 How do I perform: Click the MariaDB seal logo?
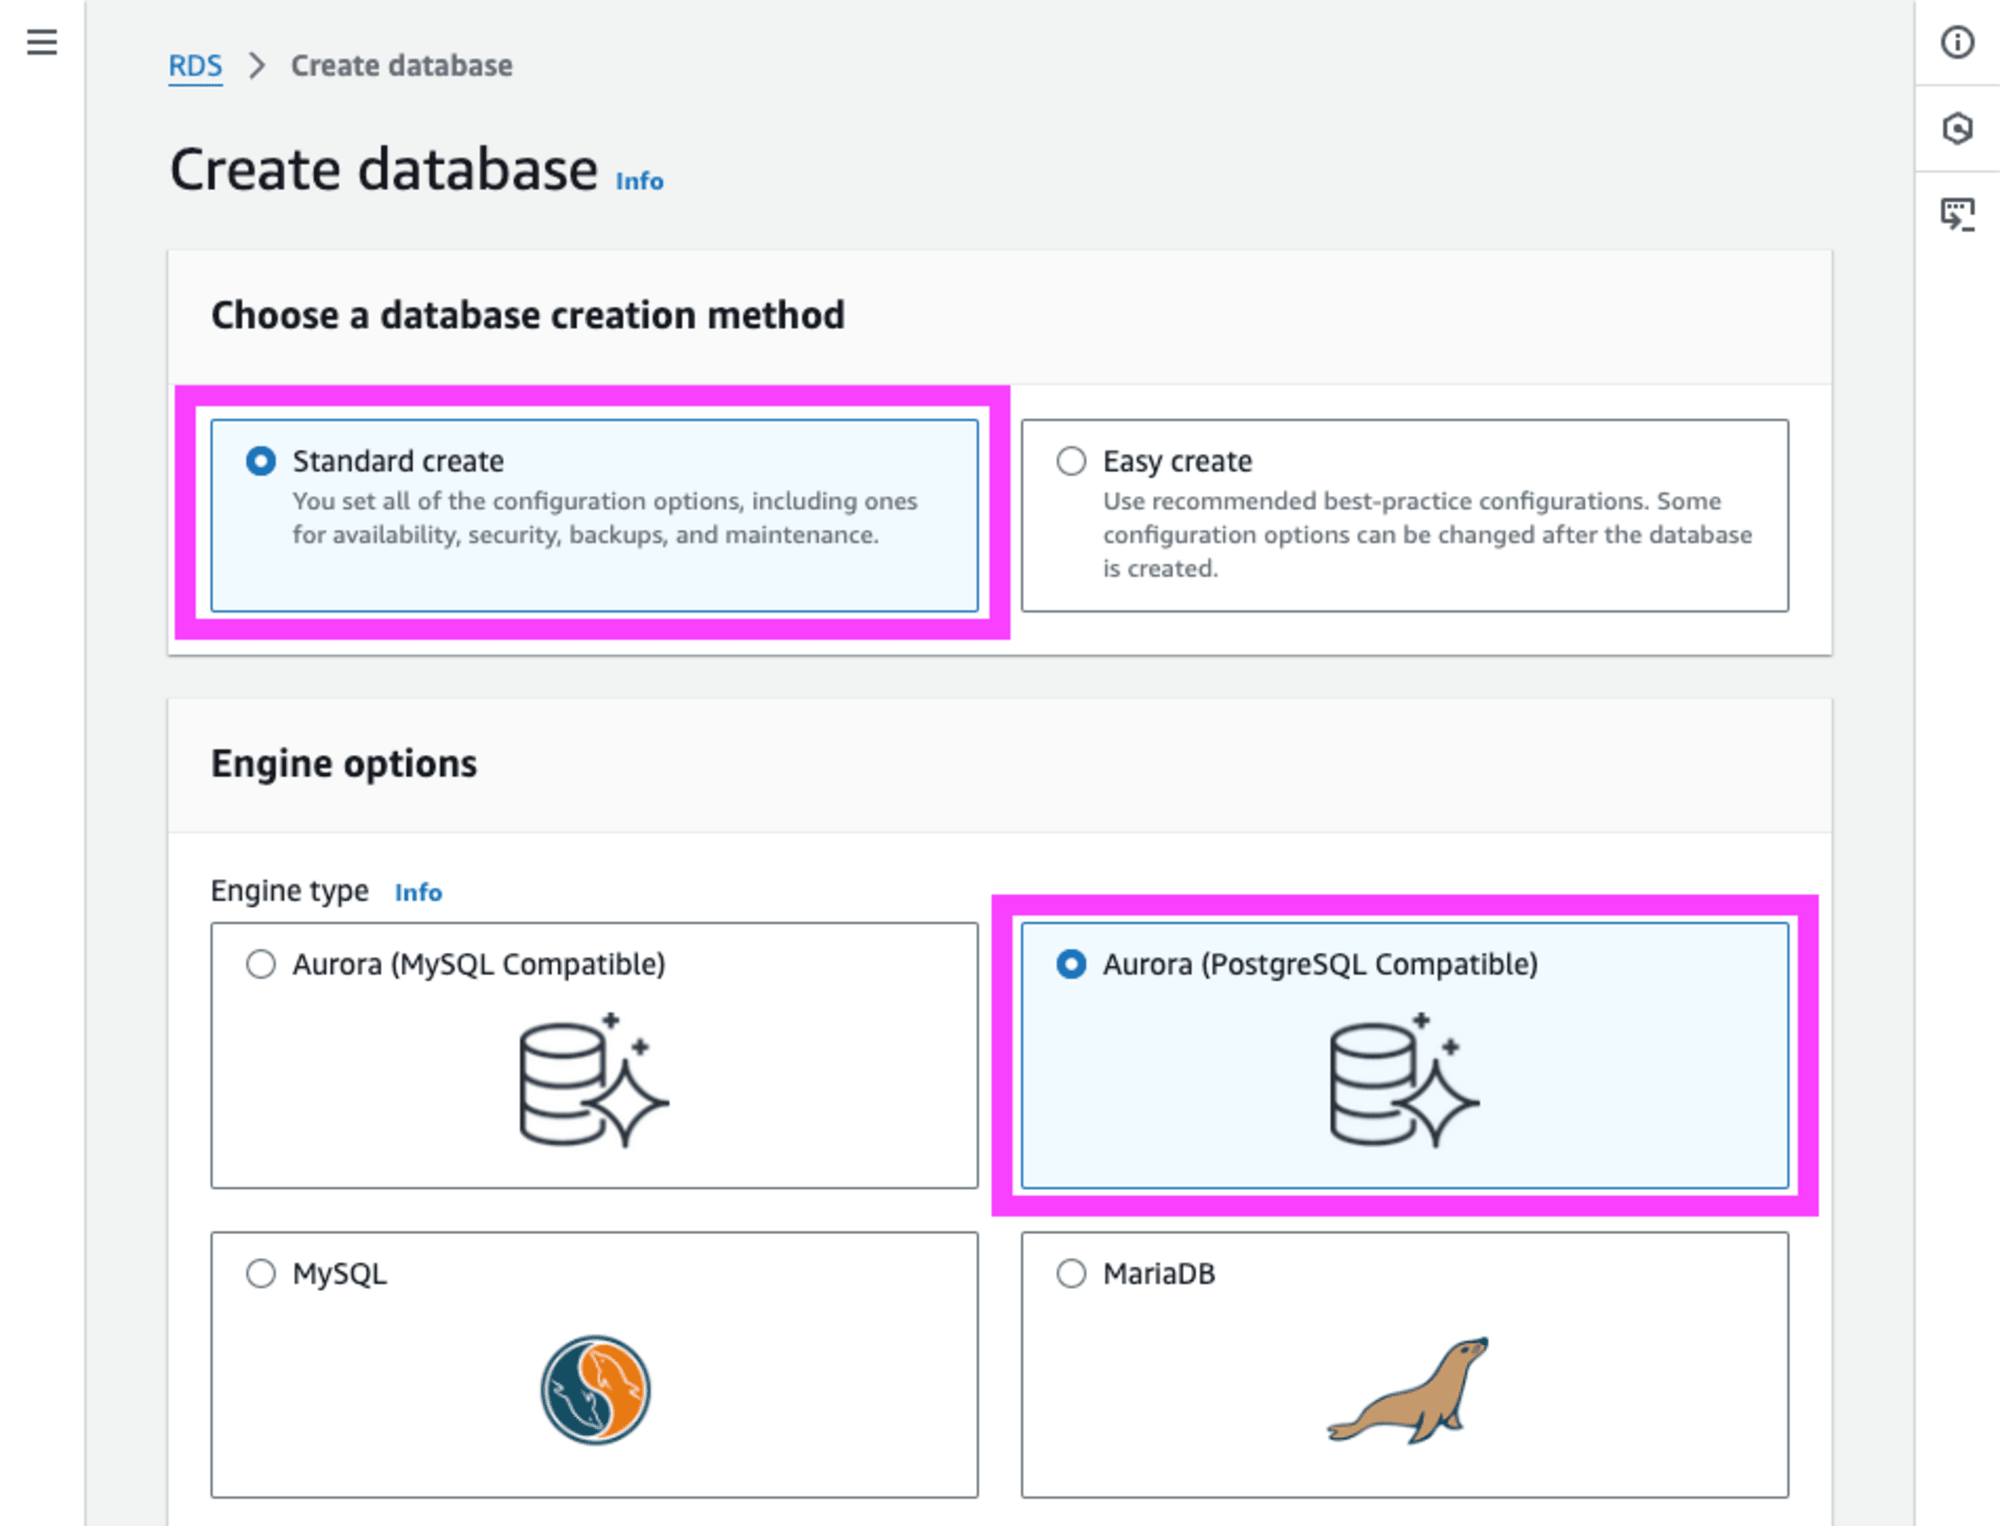[x=1408, y=1390]
